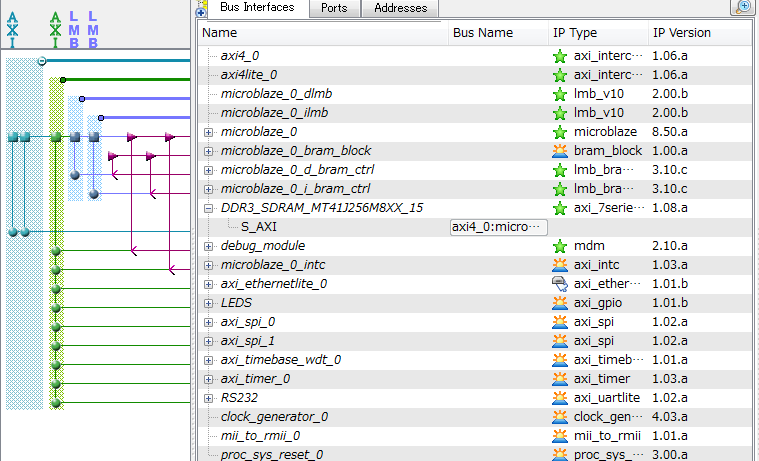This screenshot has height=461, width=759.
Task: Click the axi_uartlite icon in the RS232 row
Action: (560, 398)
